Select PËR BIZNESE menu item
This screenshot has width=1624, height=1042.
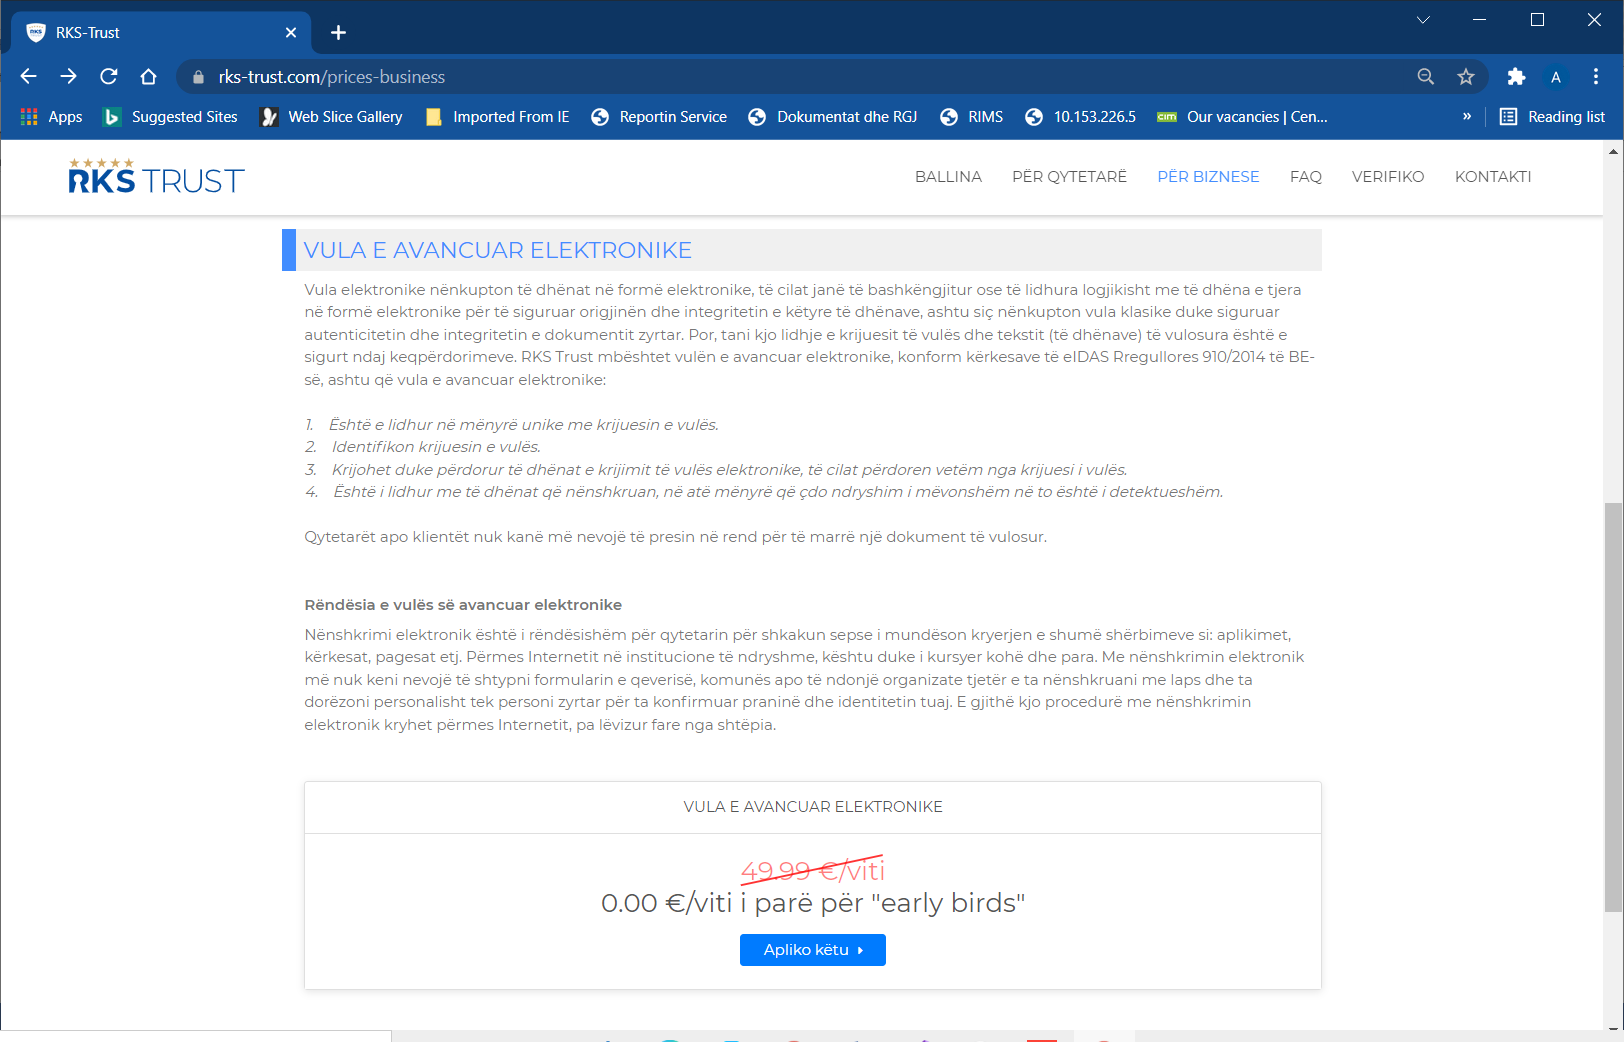click(1208, 177)
